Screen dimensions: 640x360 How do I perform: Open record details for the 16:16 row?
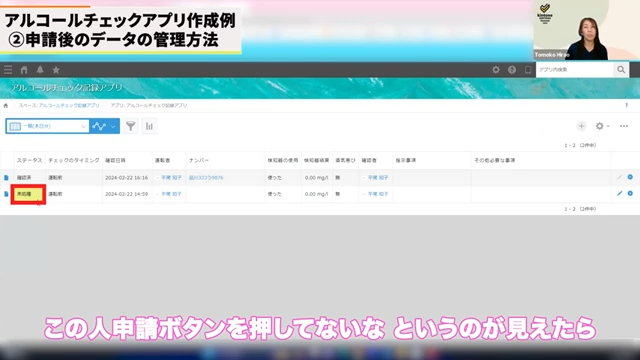click(6, 178)
